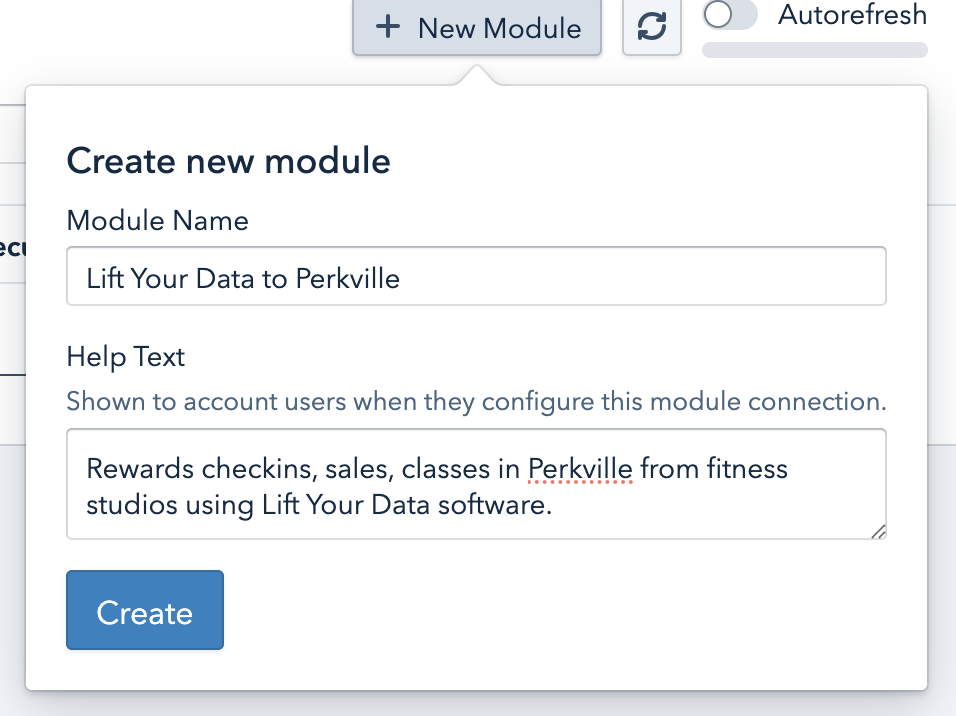Place cursor after 'software.' in Help Text
This screenshot has height=716, width=956.
pos(553,505)
